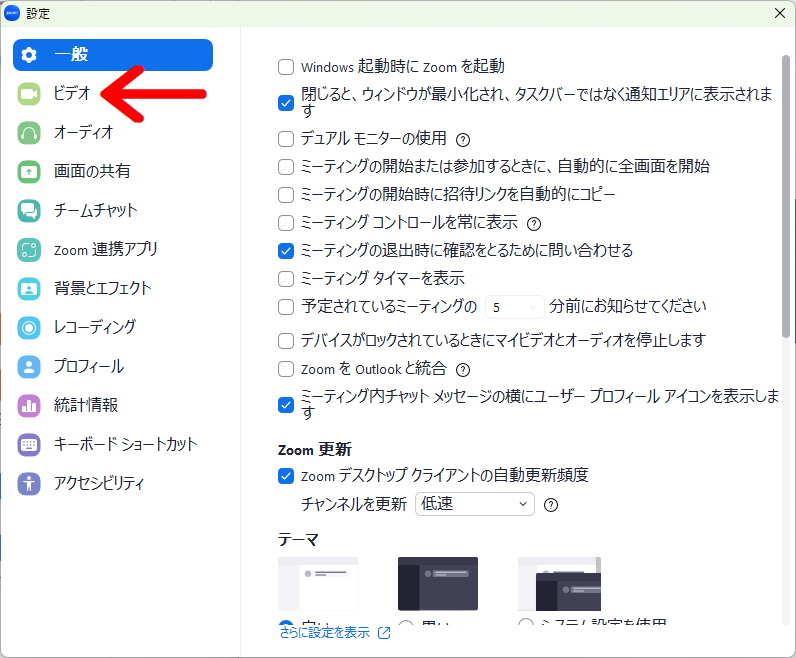Click the chat bubble icon for チームチャット
Screen dimensions: 796x658
[29, 211]
